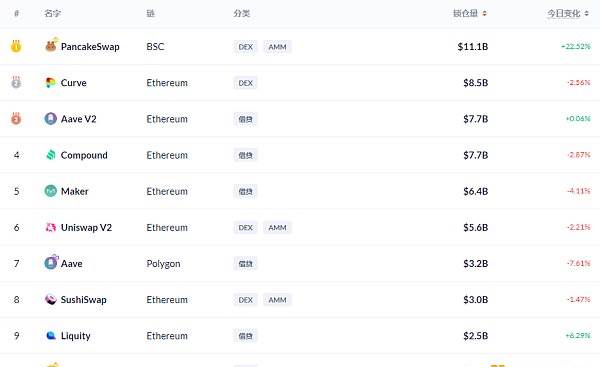Viewport: 600px width, 367px height.
Task: Click the Liquity blue logo icon
Action: (x=51, y=336)
